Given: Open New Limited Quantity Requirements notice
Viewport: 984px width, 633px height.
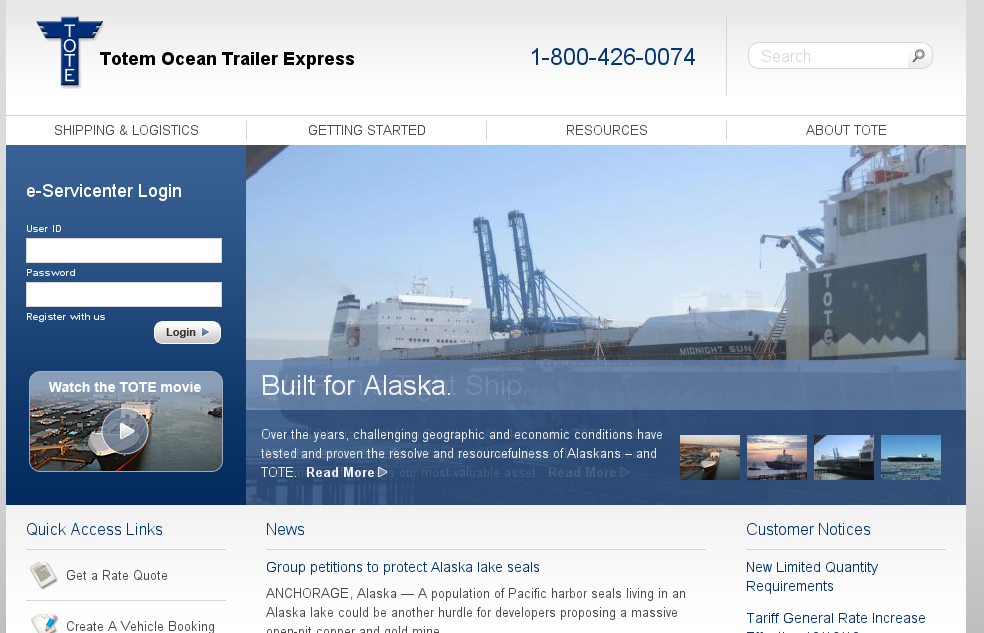Looking at the screenshot, I should (x=811, y=577).
